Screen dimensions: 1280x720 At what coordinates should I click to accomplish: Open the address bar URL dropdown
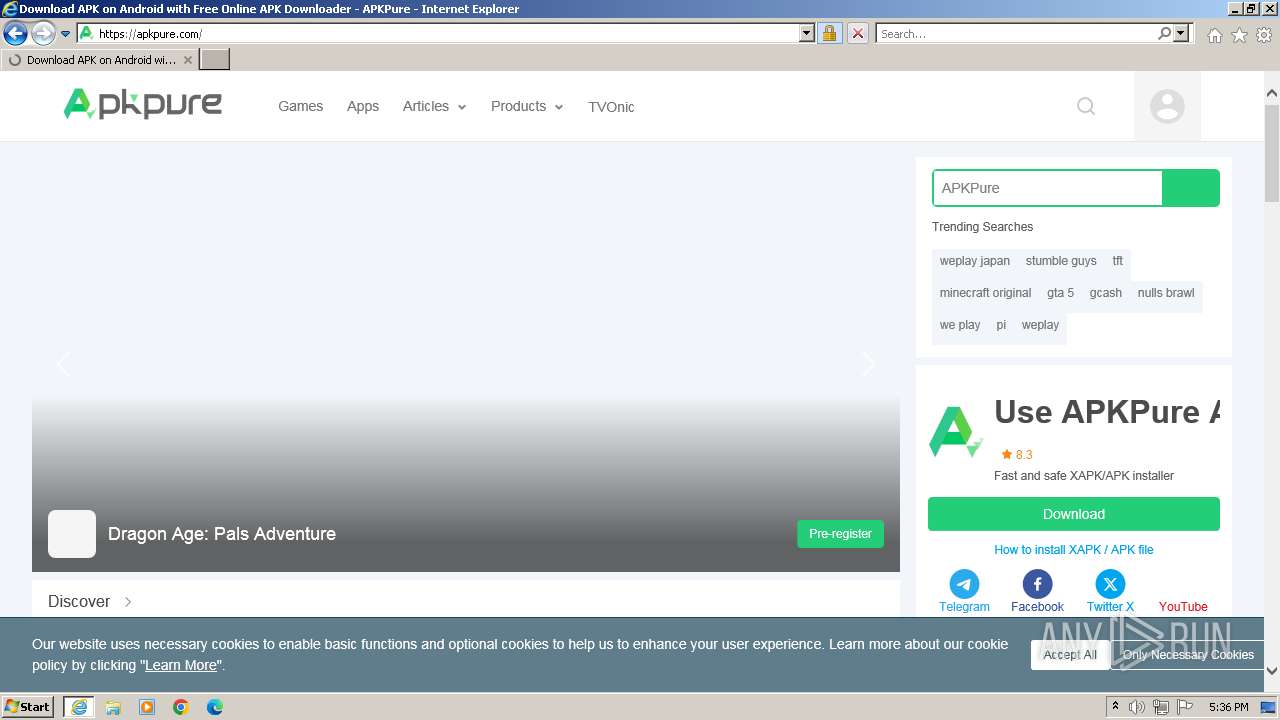tap(807, 33)
